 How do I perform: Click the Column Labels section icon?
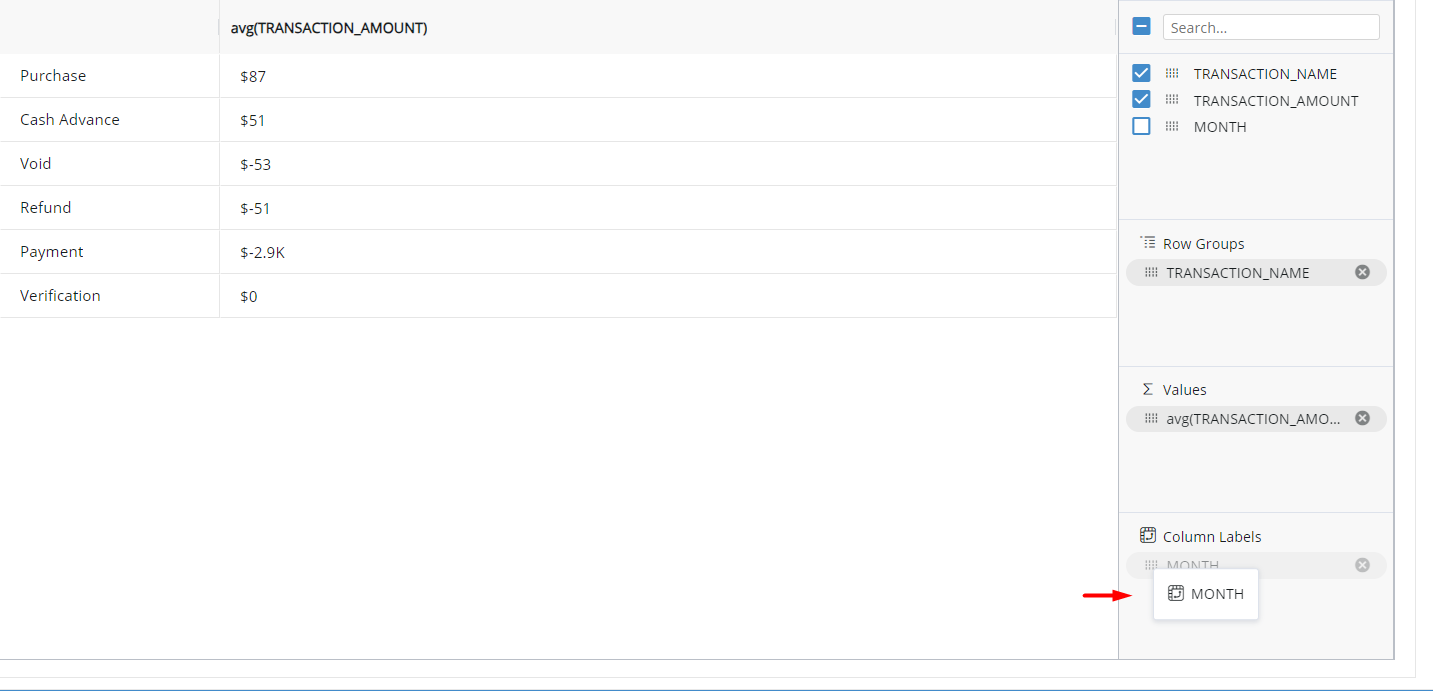(x=1148, y=536)
